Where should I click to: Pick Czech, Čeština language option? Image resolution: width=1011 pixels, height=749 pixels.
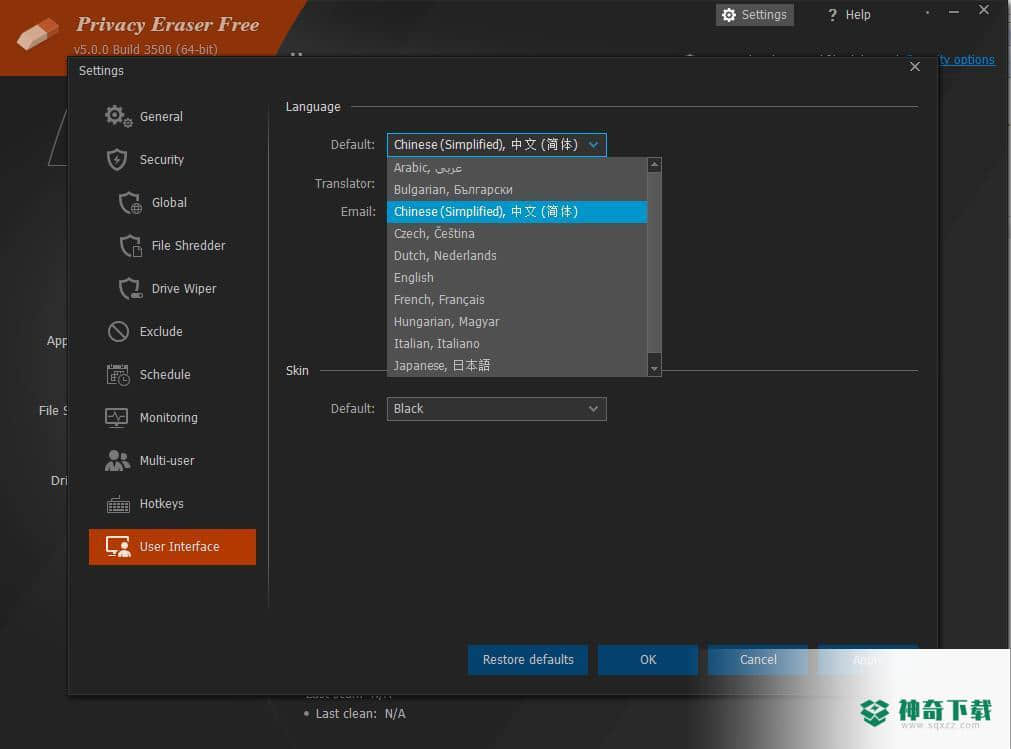[x=517, y=233]
